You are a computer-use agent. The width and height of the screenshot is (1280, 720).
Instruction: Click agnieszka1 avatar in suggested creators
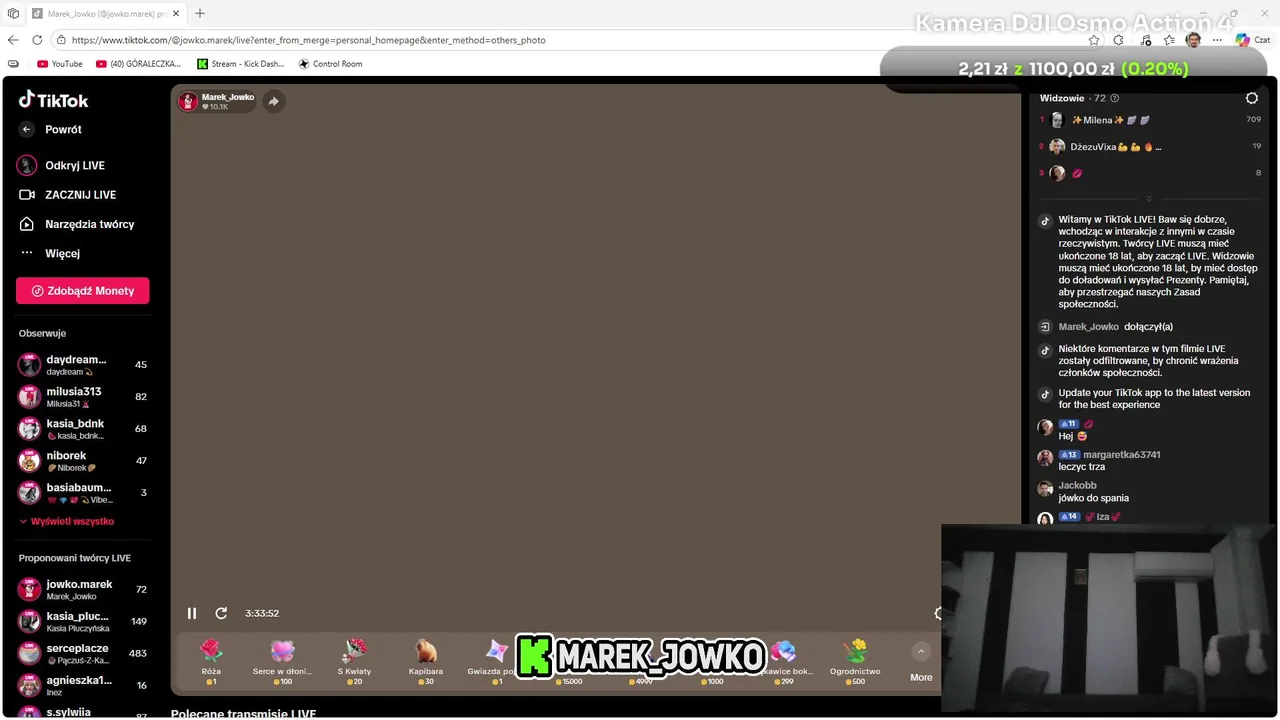pyautogui.click(x=29, y=685)
